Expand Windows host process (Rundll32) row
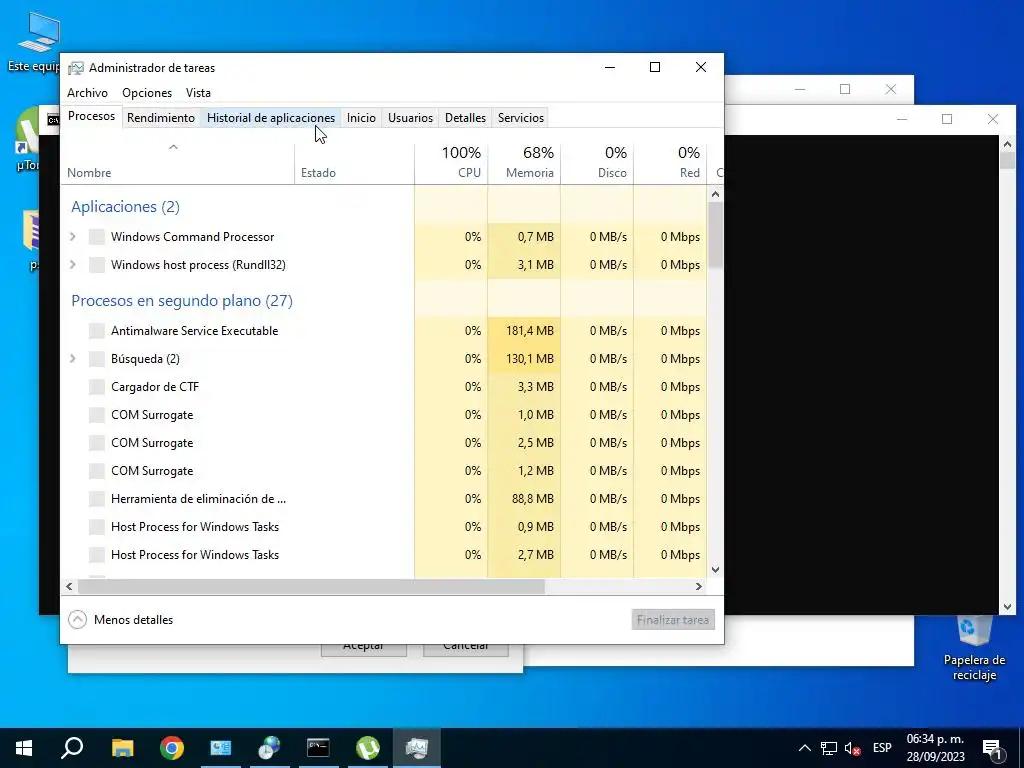This screenshot has height=768, width=1024. tap(72, 264)
